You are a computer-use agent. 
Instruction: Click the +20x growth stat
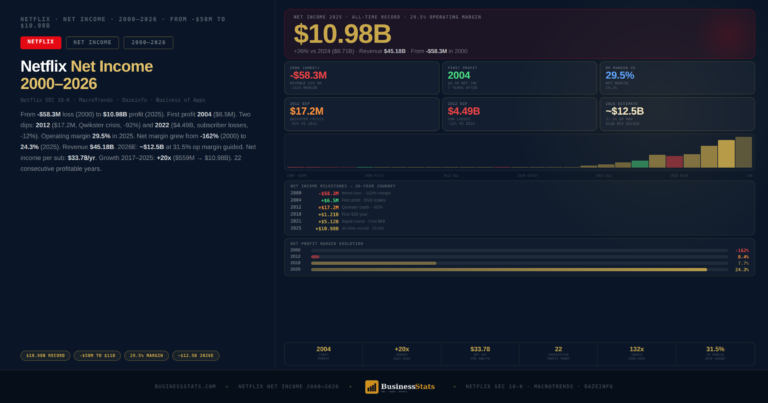(x=402, y=354)
